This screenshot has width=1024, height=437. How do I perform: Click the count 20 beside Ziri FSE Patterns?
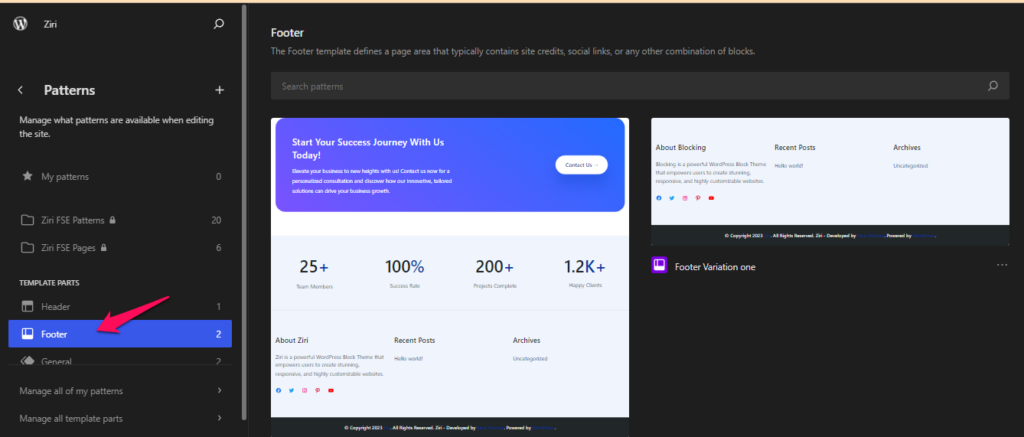coord(216,220)
